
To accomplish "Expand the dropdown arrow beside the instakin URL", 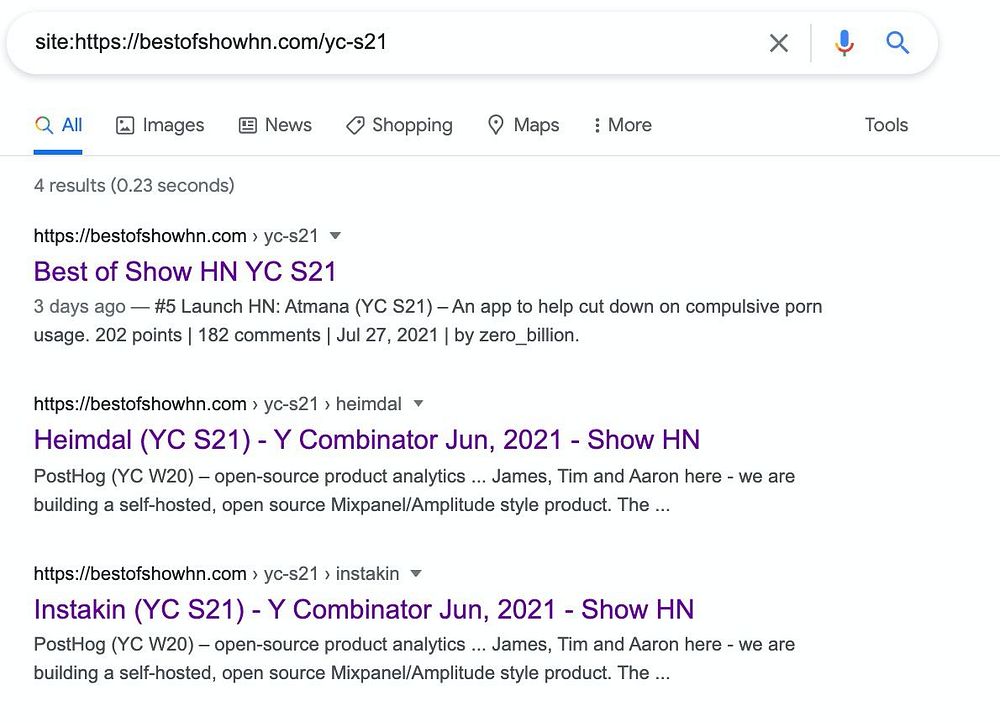I will coord(416,573).
